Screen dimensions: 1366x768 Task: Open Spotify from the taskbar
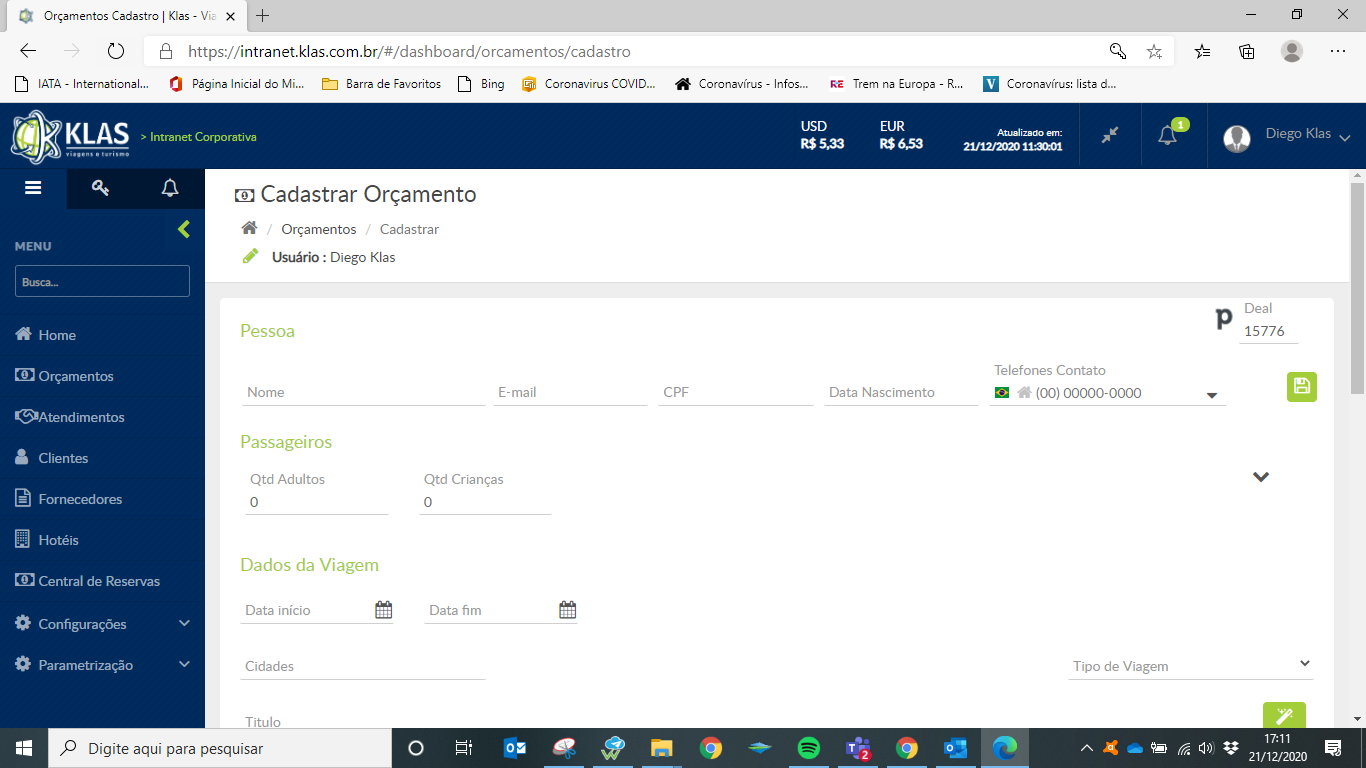[x=809, y=748]
